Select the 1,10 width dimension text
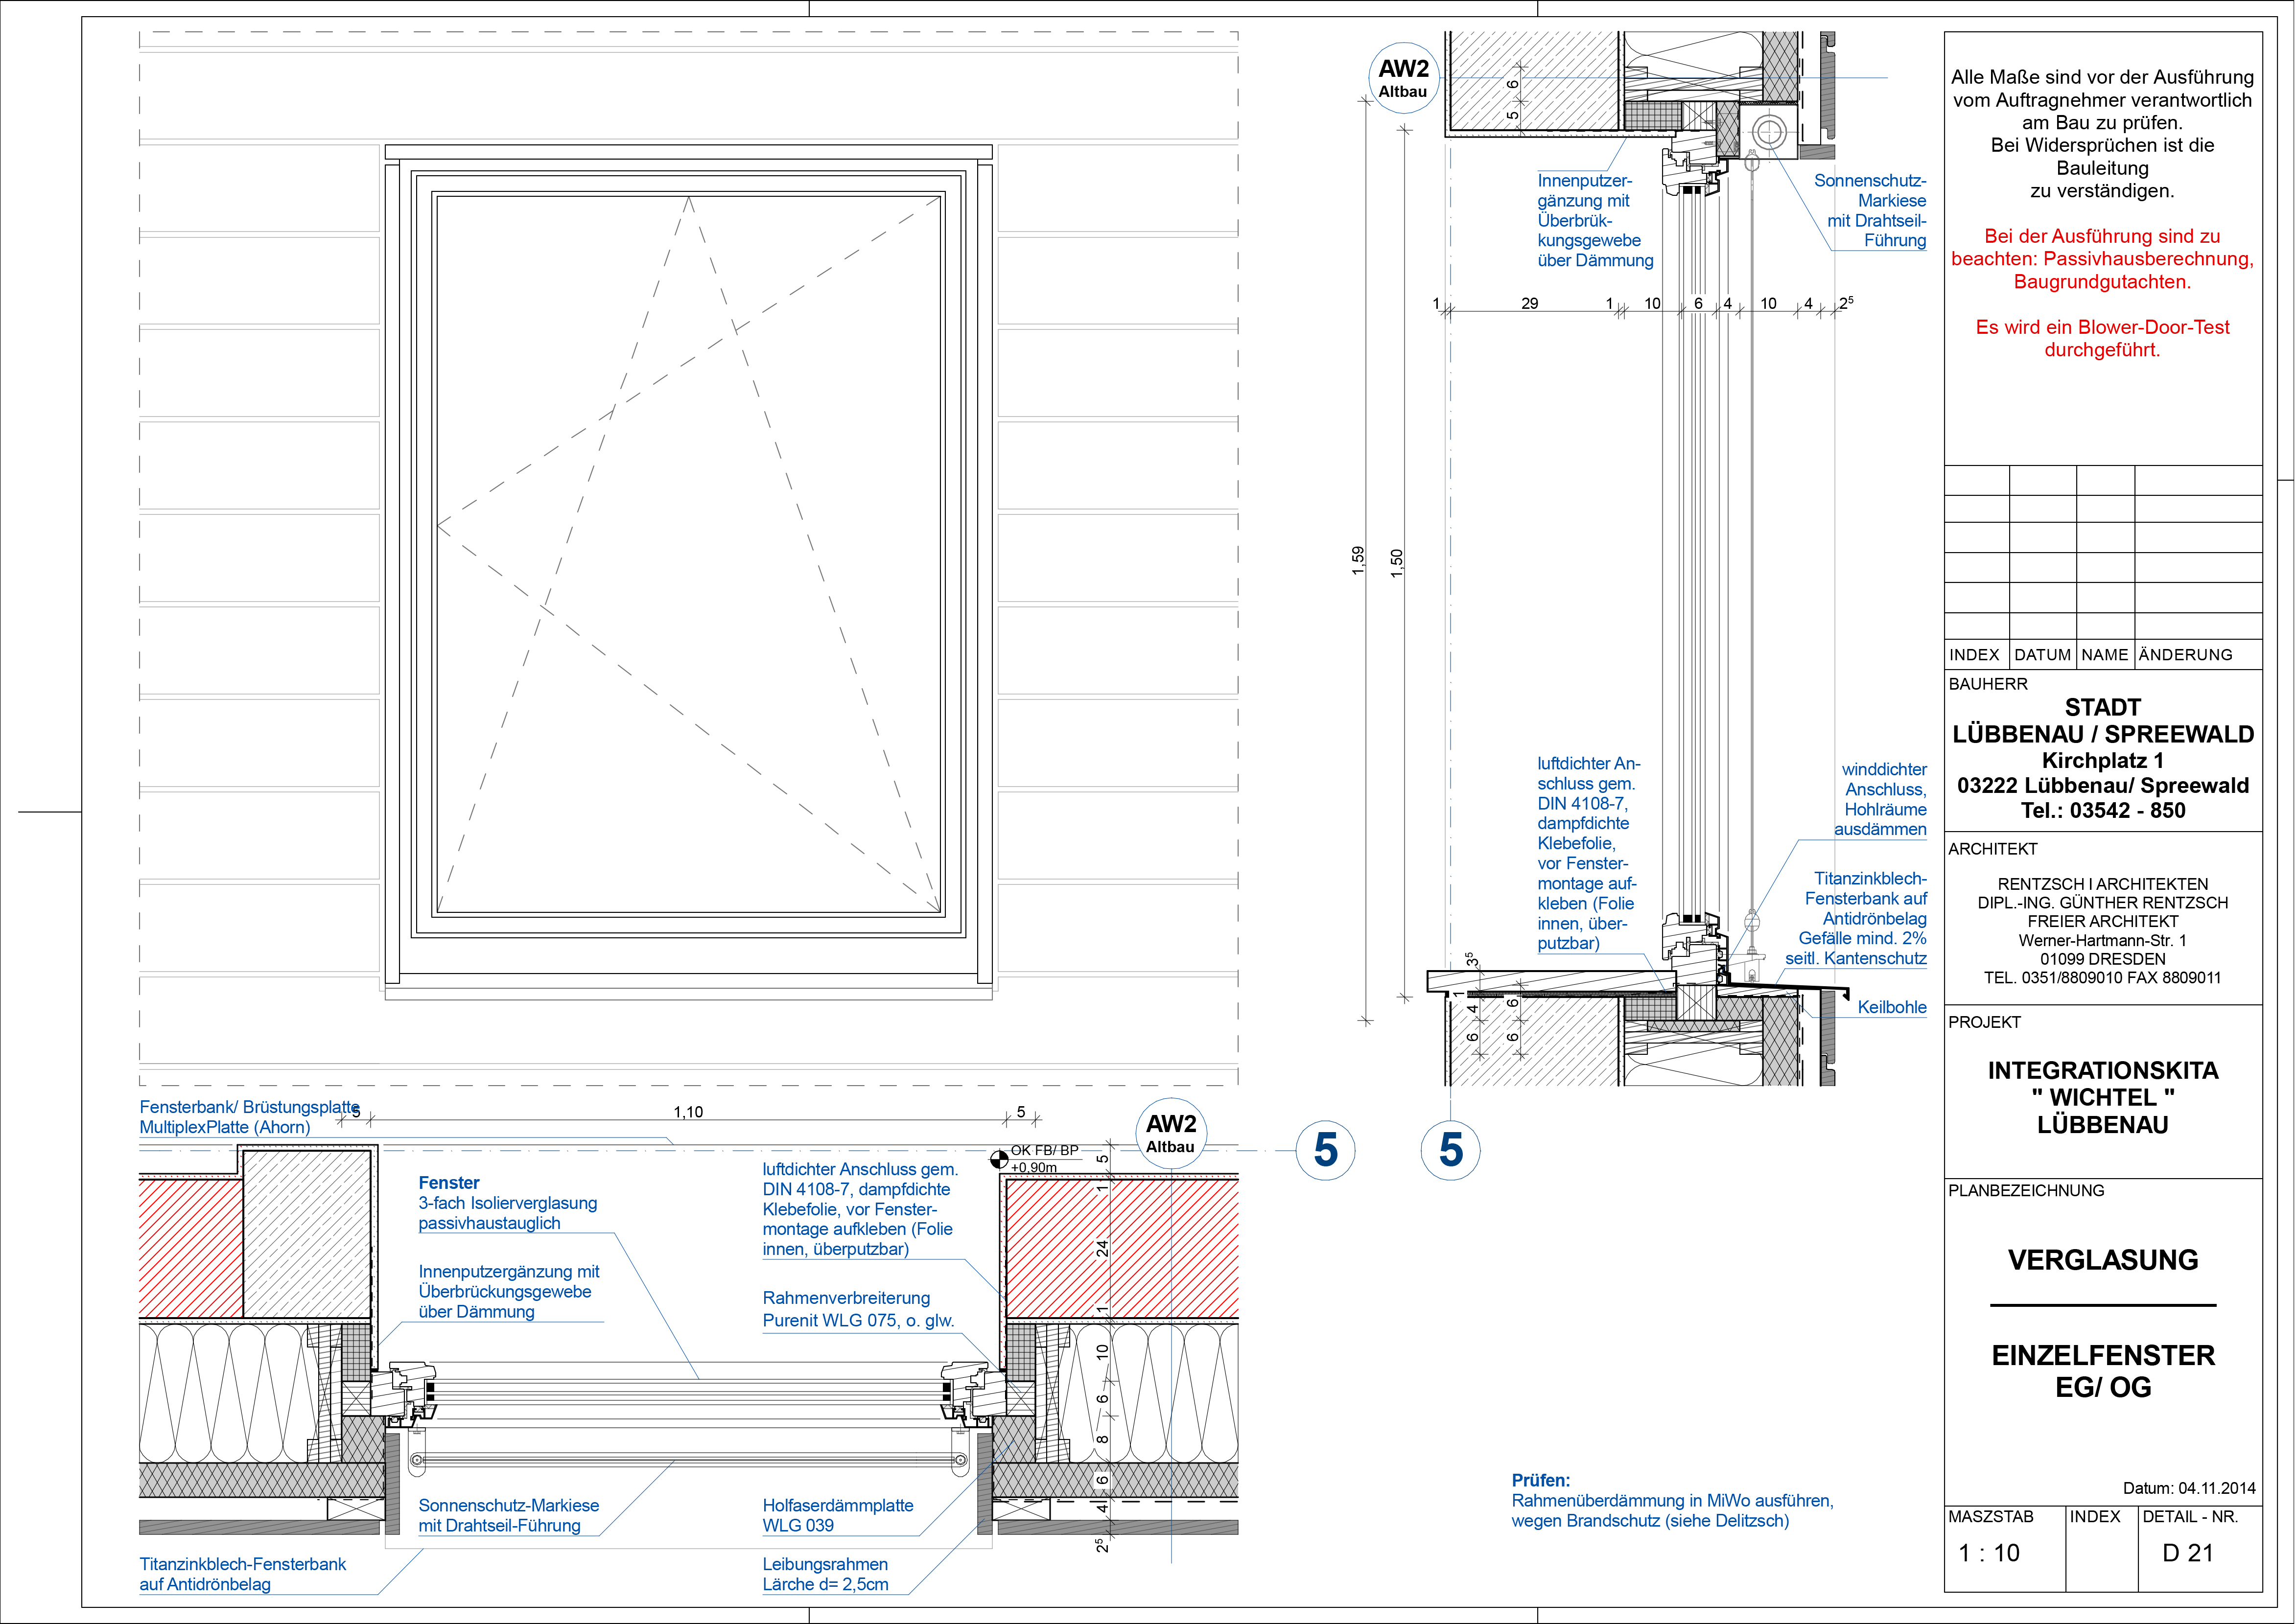The width and height of the screenshot is (2296, 1624). [x=688, y=1112]
